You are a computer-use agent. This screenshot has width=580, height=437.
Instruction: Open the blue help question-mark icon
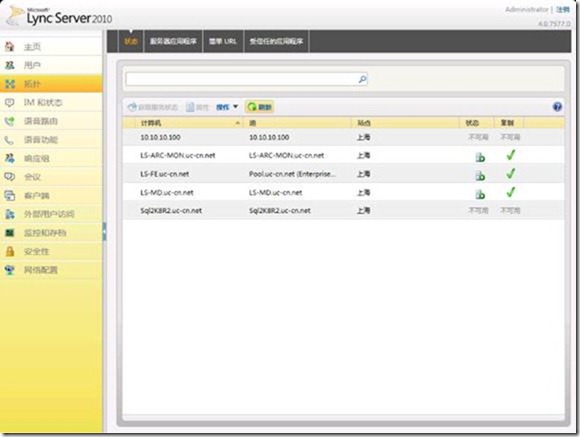pyautogui.click(x=557, y=107)
